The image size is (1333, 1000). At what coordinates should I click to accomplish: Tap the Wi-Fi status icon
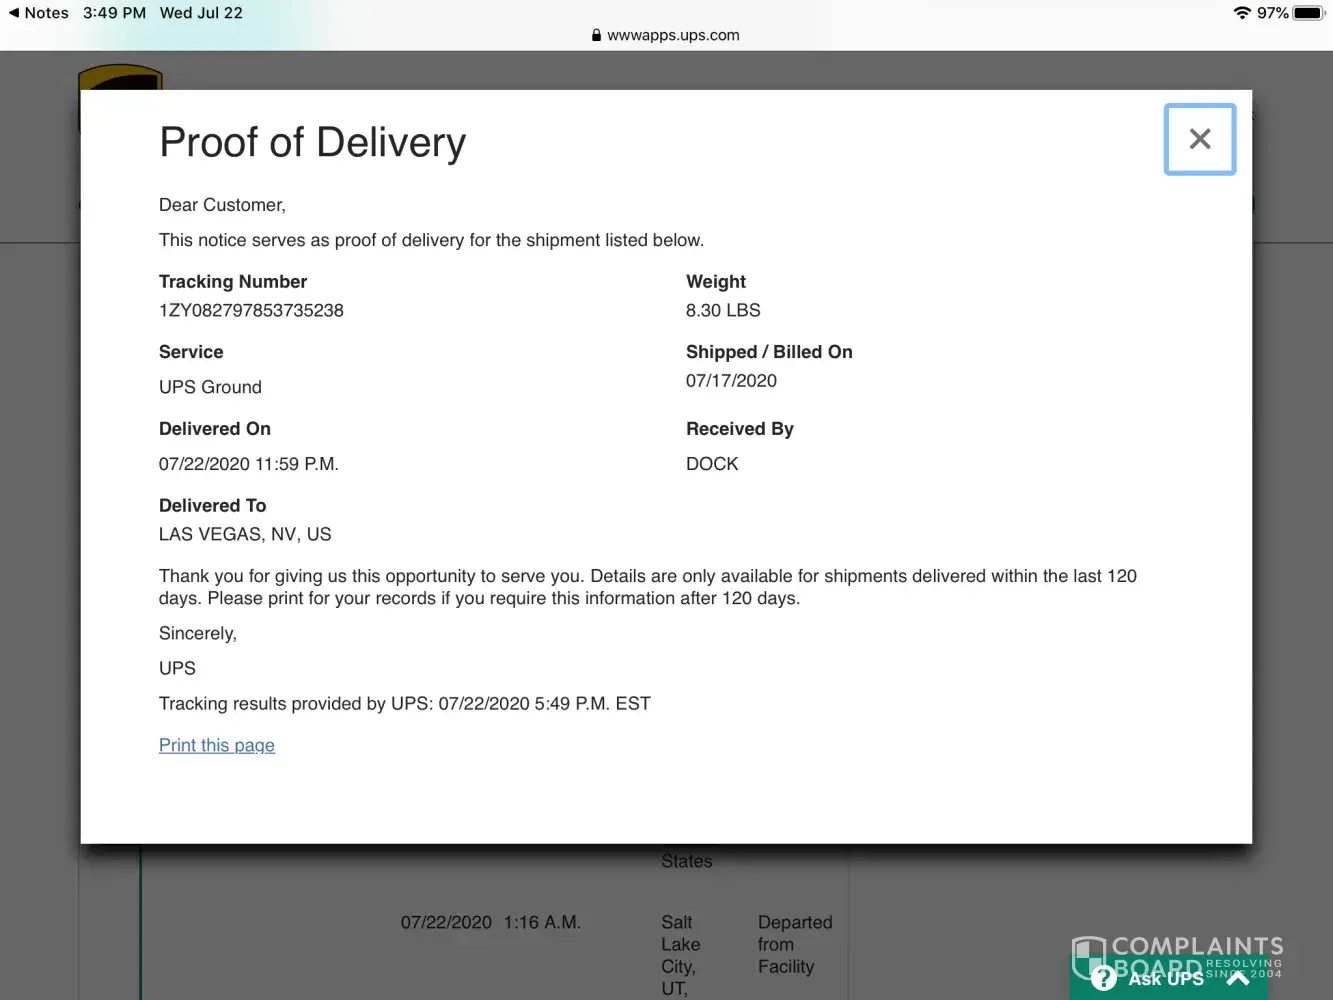pyautogui.click(x=1242, y=13)
